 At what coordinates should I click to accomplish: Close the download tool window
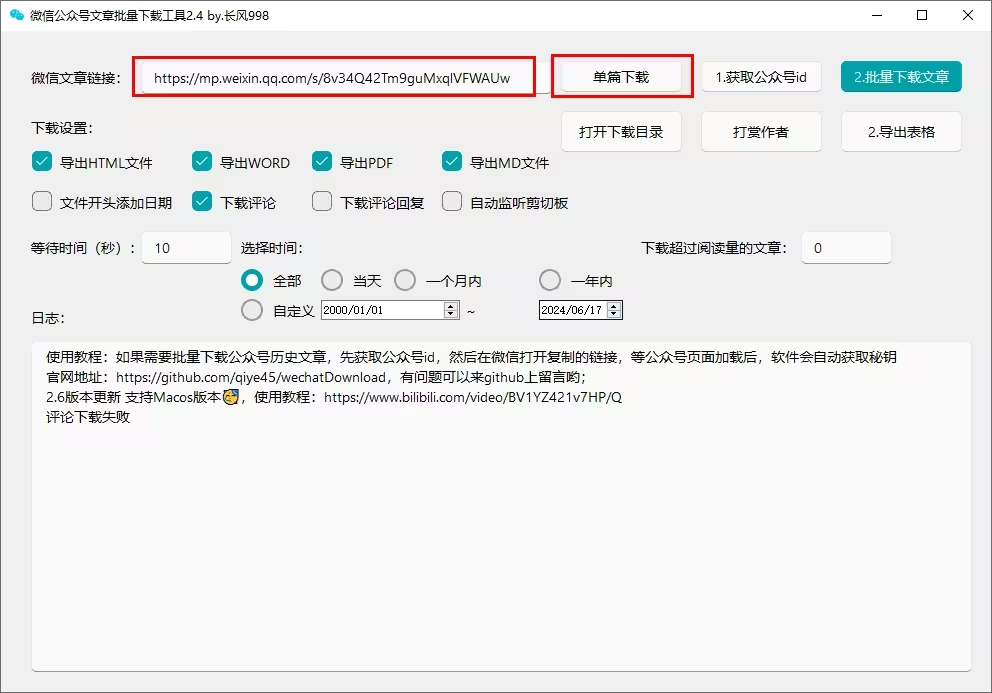click(x=967, y=15)
